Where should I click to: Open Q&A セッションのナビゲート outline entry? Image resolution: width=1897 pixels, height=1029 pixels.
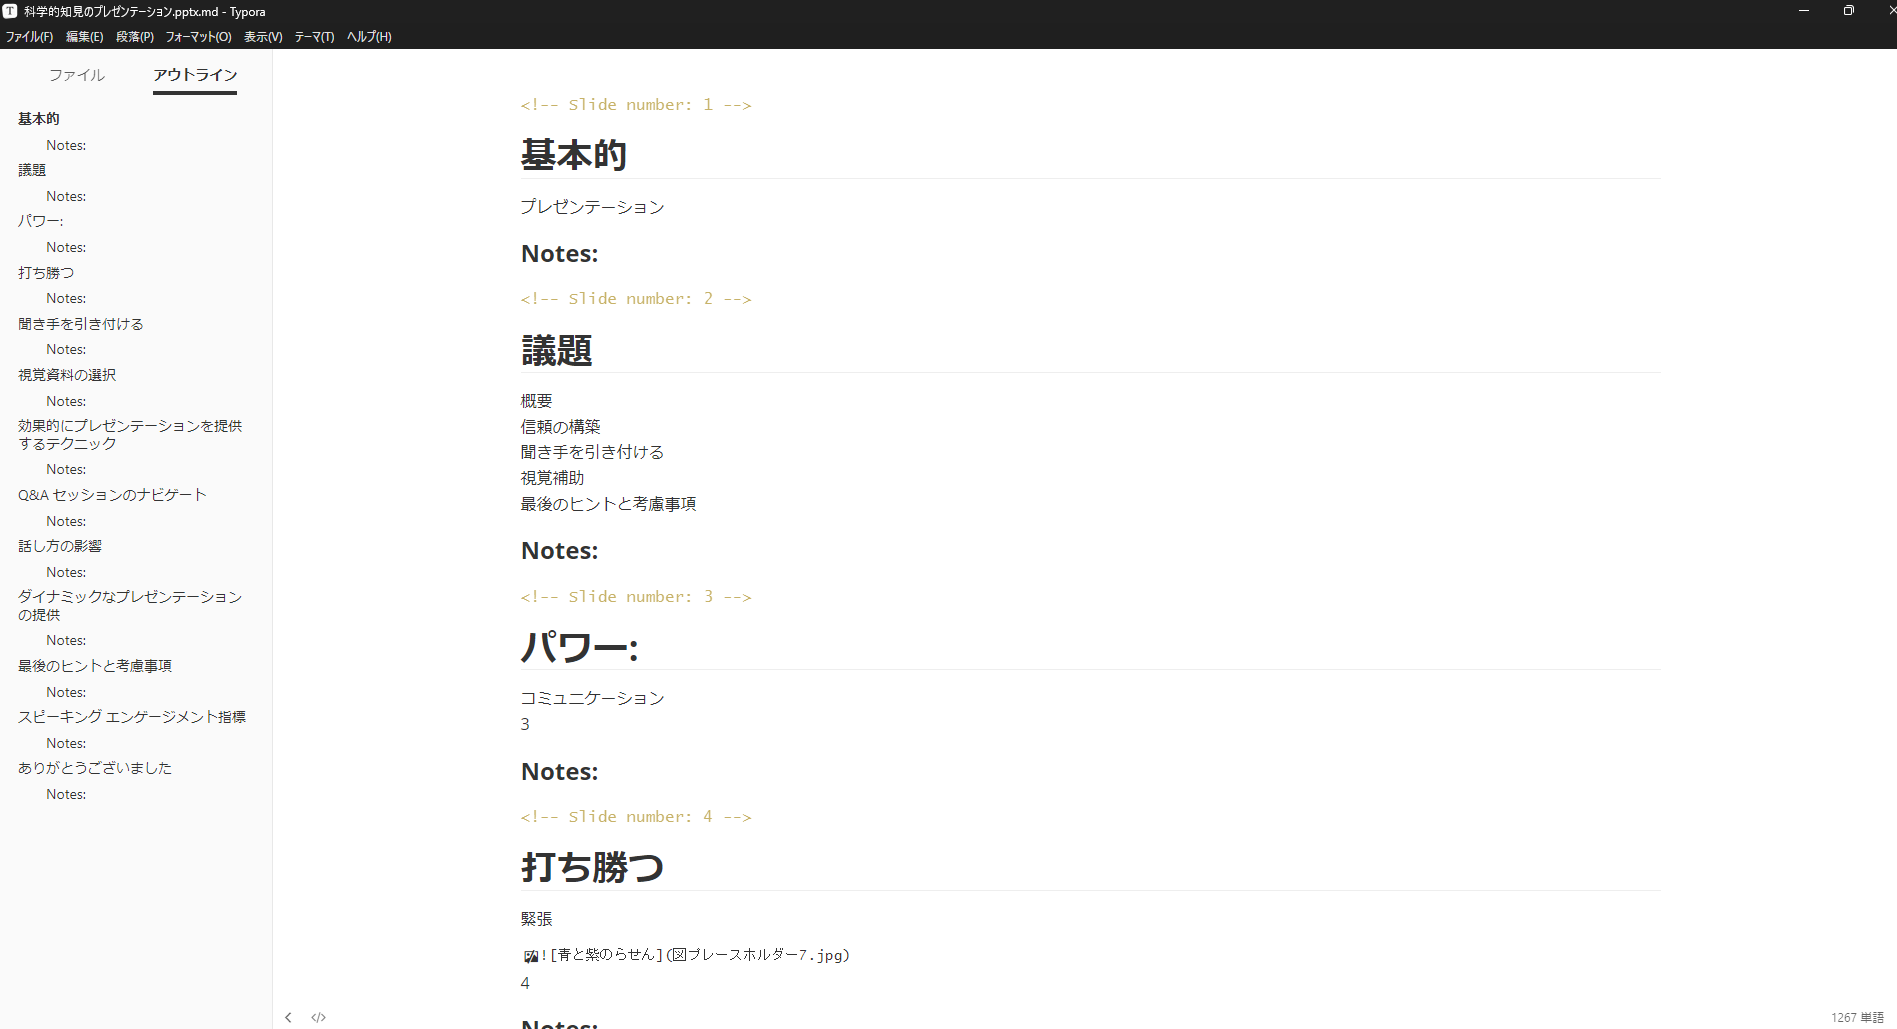[111, 494]
